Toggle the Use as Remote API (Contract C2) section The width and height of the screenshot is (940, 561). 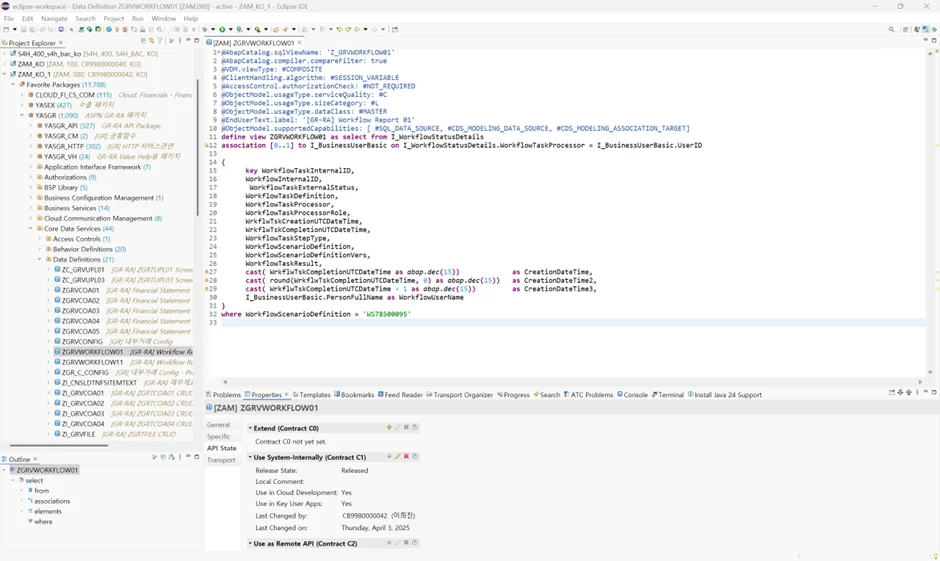coord(251,543)
